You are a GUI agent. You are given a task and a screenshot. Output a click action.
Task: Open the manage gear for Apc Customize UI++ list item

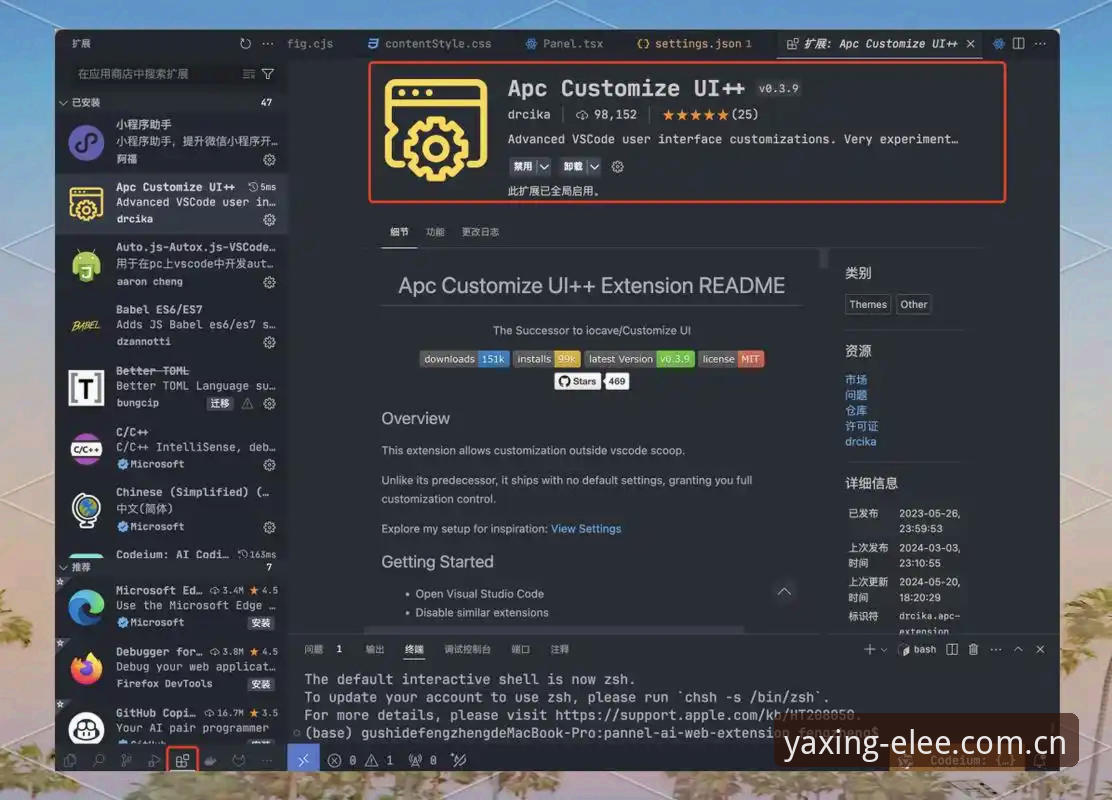pos(269,220)
